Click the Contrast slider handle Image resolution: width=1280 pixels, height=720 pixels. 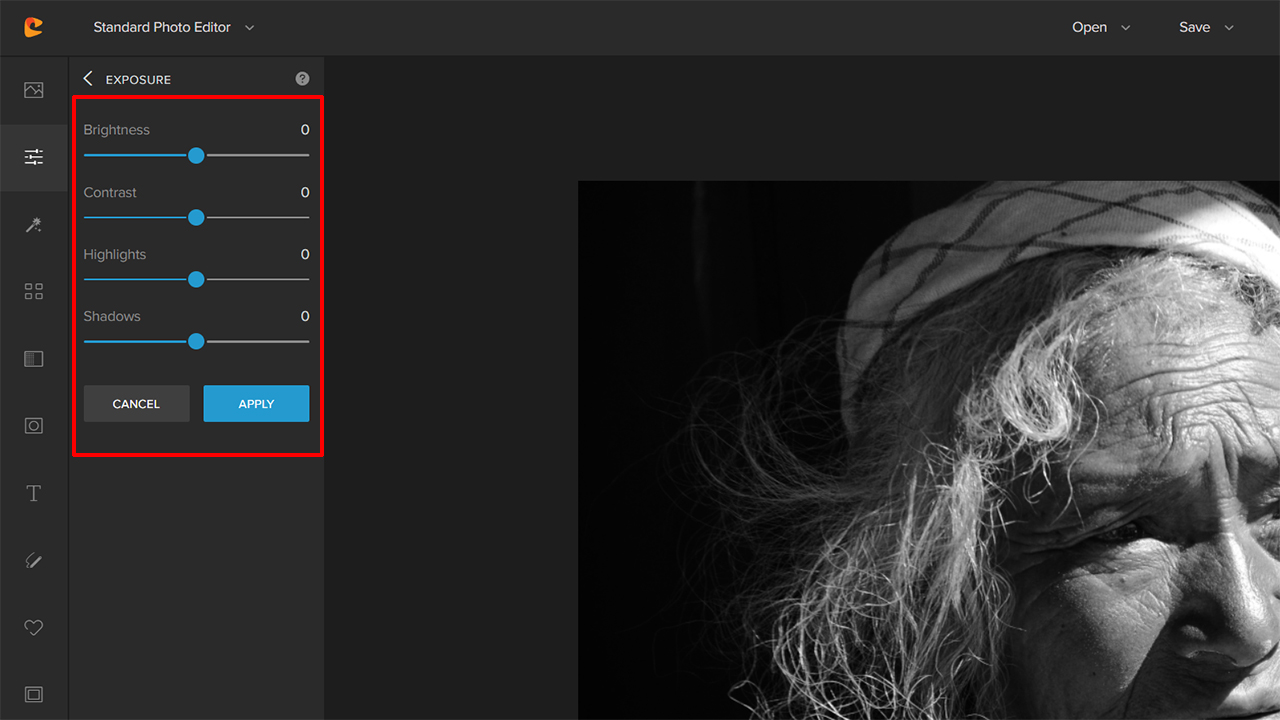(x=196, y=217)
